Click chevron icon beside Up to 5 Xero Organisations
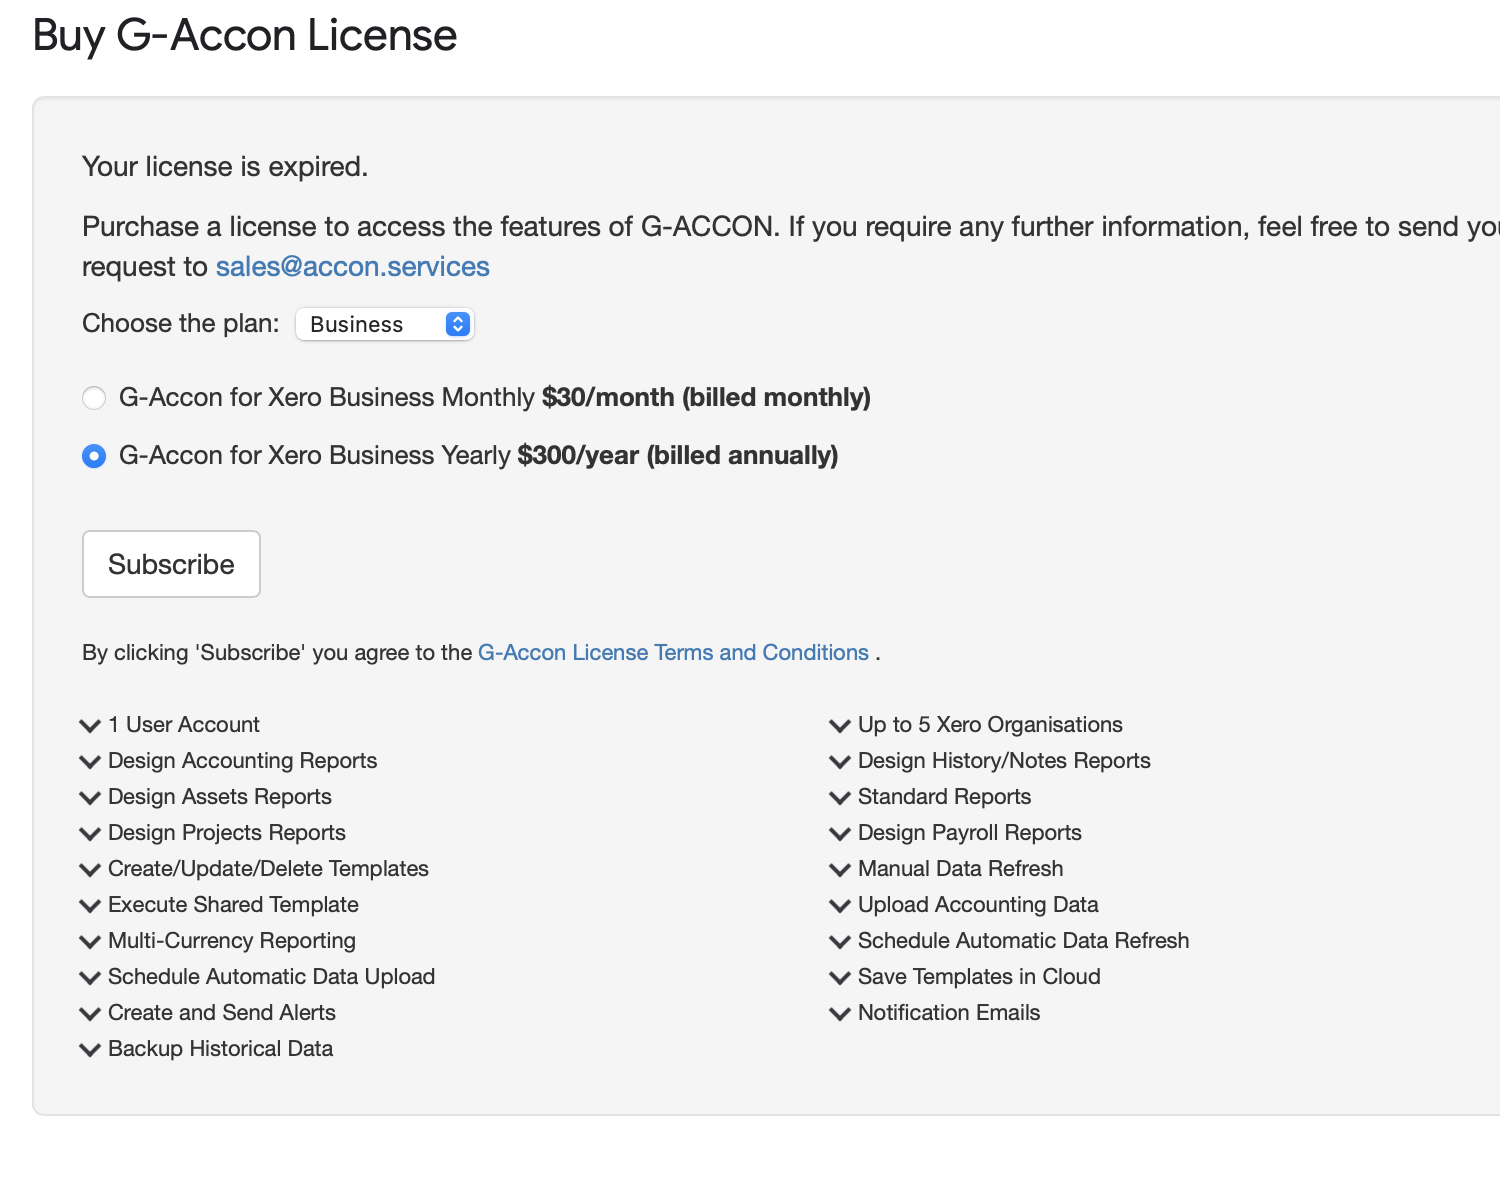 840,725
